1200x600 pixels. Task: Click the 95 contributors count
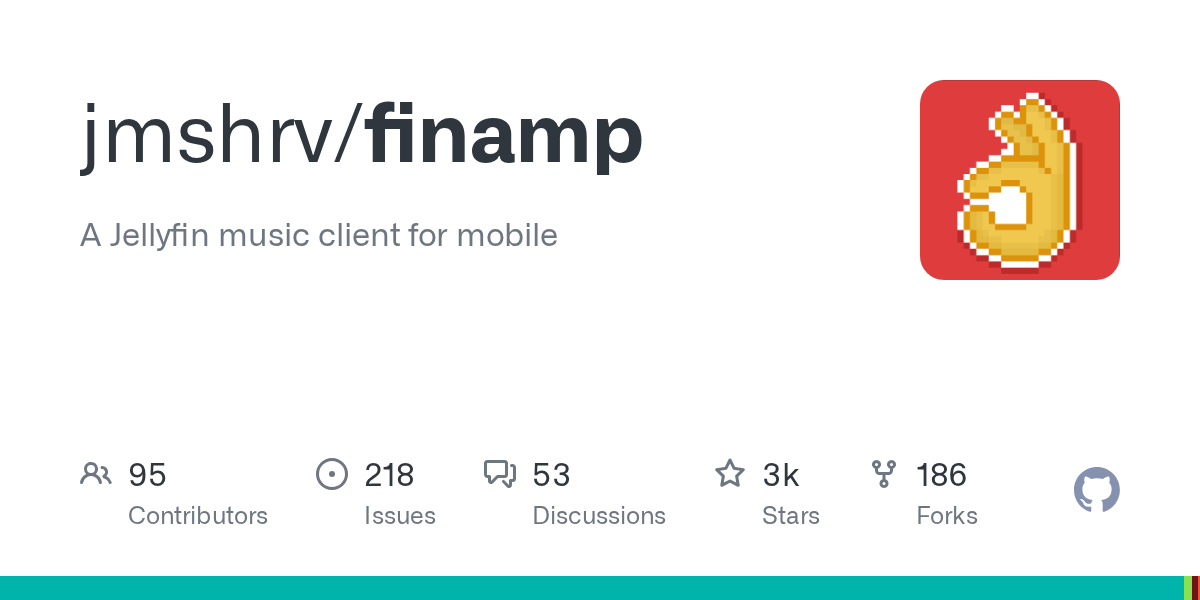[147, 475]
